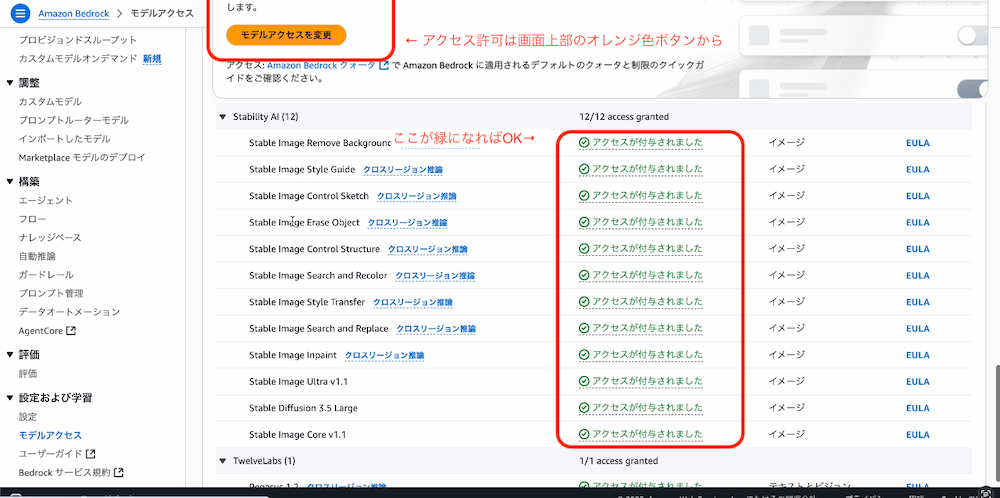This screenshot has height=498, width=1000.
Task: Open EULA for Stable Image Core v1.1
Action: 918,435
